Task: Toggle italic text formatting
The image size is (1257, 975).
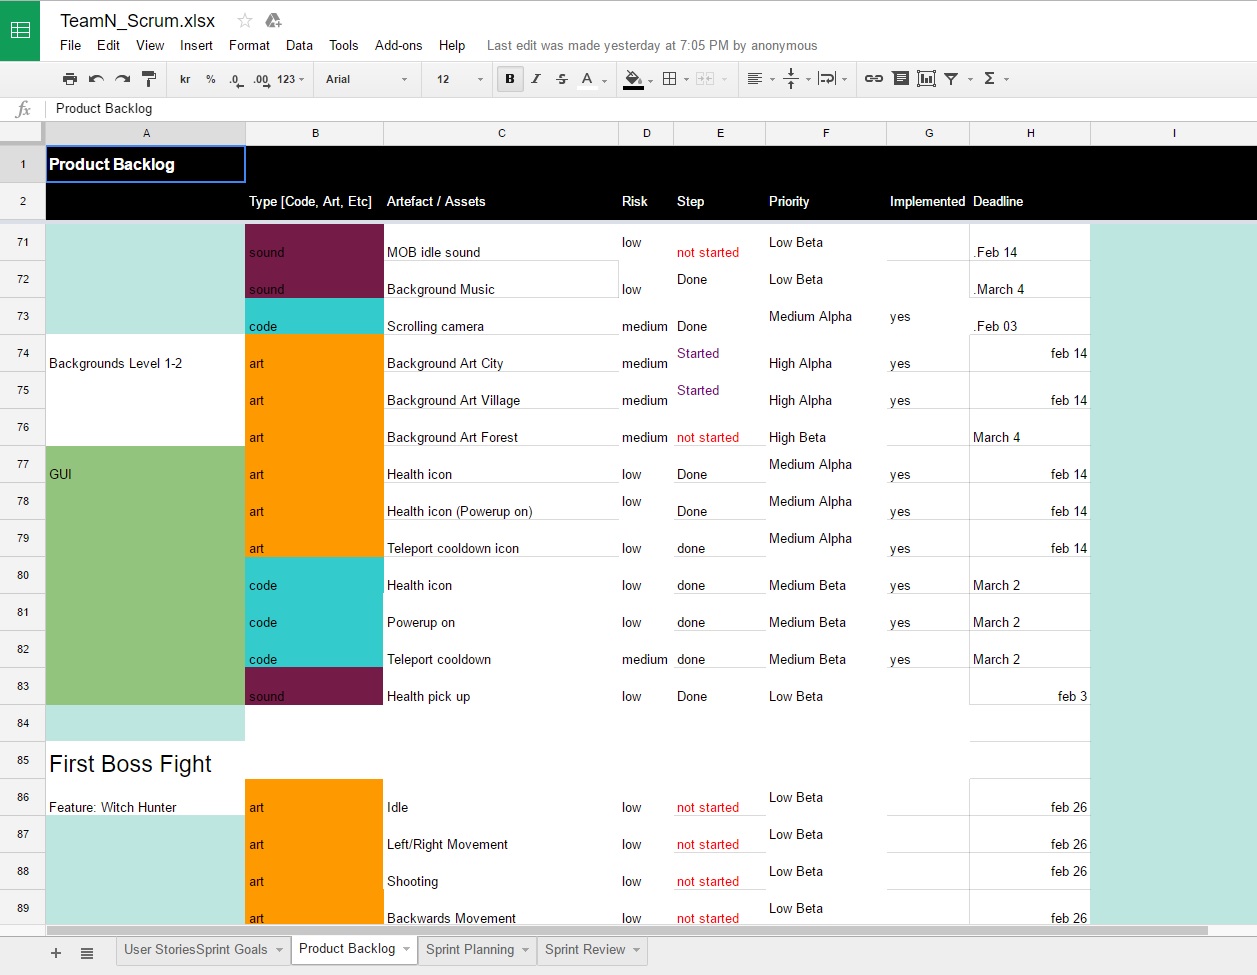Action: pyautogui.click(x=536, y=79)
